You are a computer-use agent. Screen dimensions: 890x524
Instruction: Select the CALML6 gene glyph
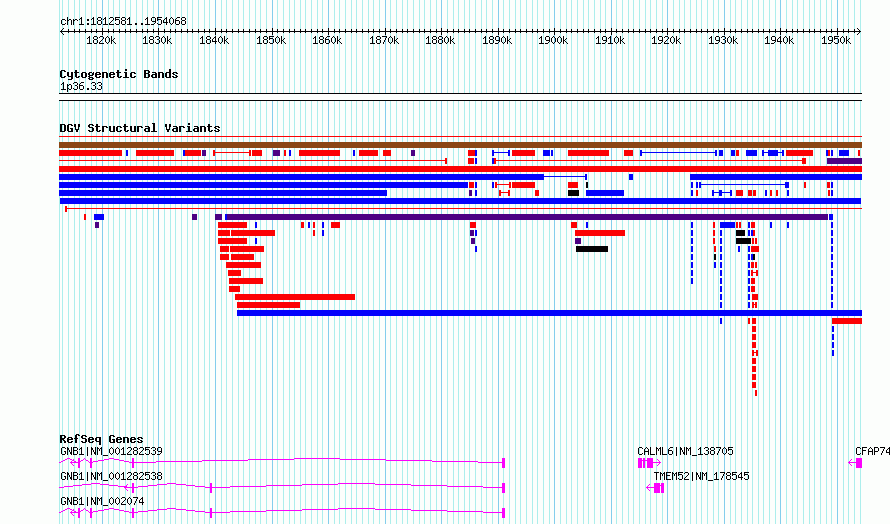pyautogui.click(x=649, y=463)
